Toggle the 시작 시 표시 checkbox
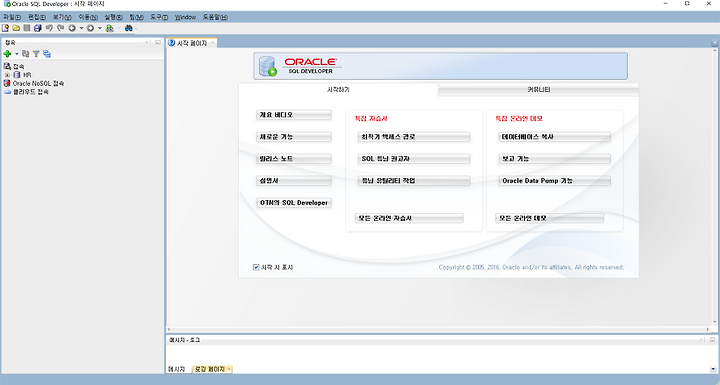 (256, 267)
